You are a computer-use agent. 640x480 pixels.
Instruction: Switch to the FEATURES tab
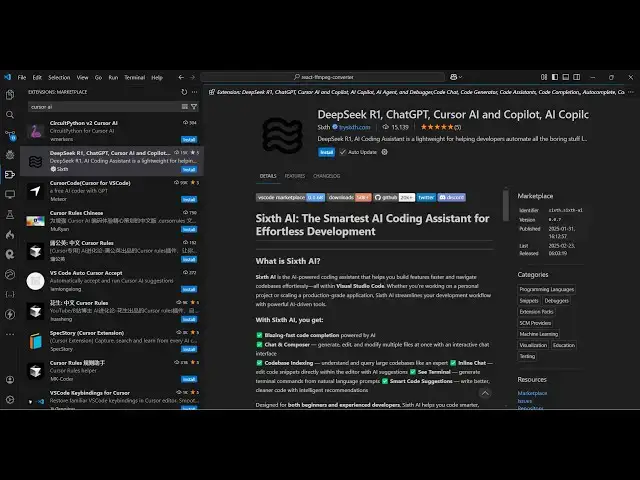(295, 176)
